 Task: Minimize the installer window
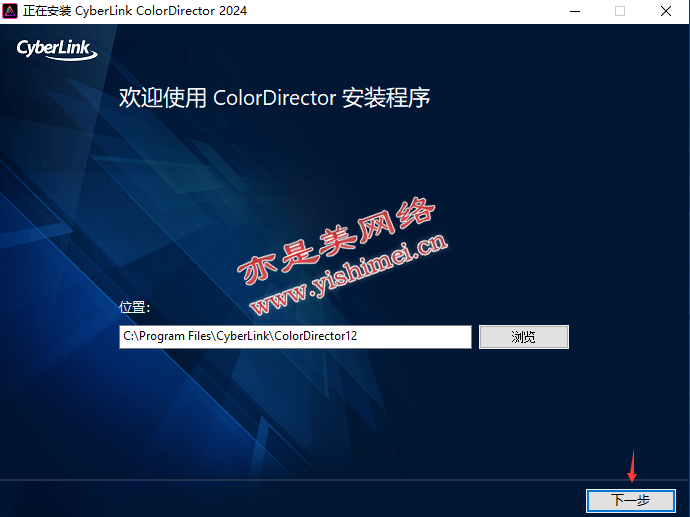click(575, 11)
